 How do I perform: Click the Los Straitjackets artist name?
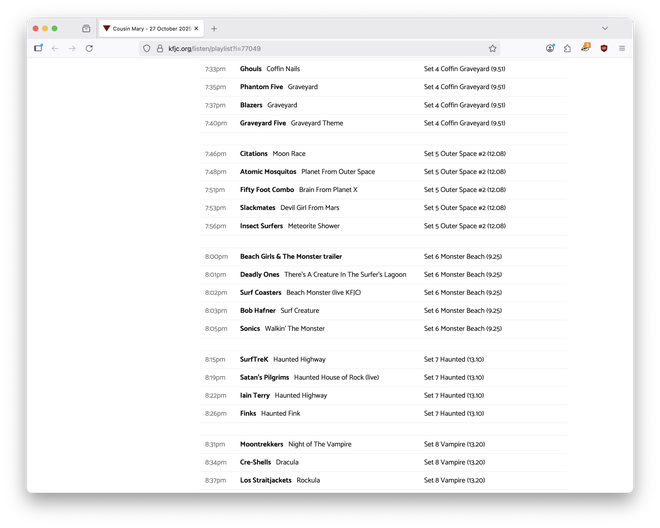point(266,480)
